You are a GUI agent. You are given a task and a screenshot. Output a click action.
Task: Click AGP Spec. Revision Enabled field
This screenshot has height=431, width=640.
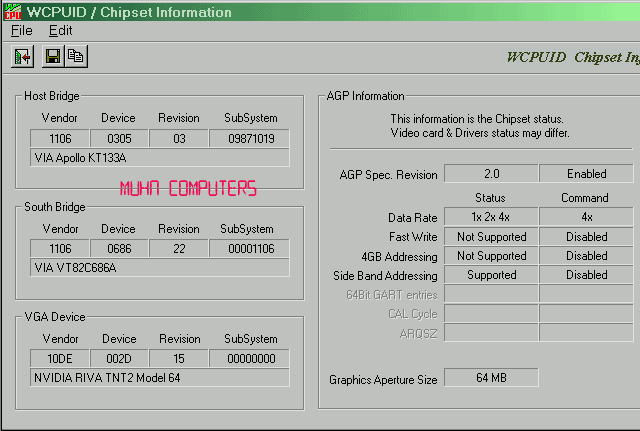[x=587, y=174]
